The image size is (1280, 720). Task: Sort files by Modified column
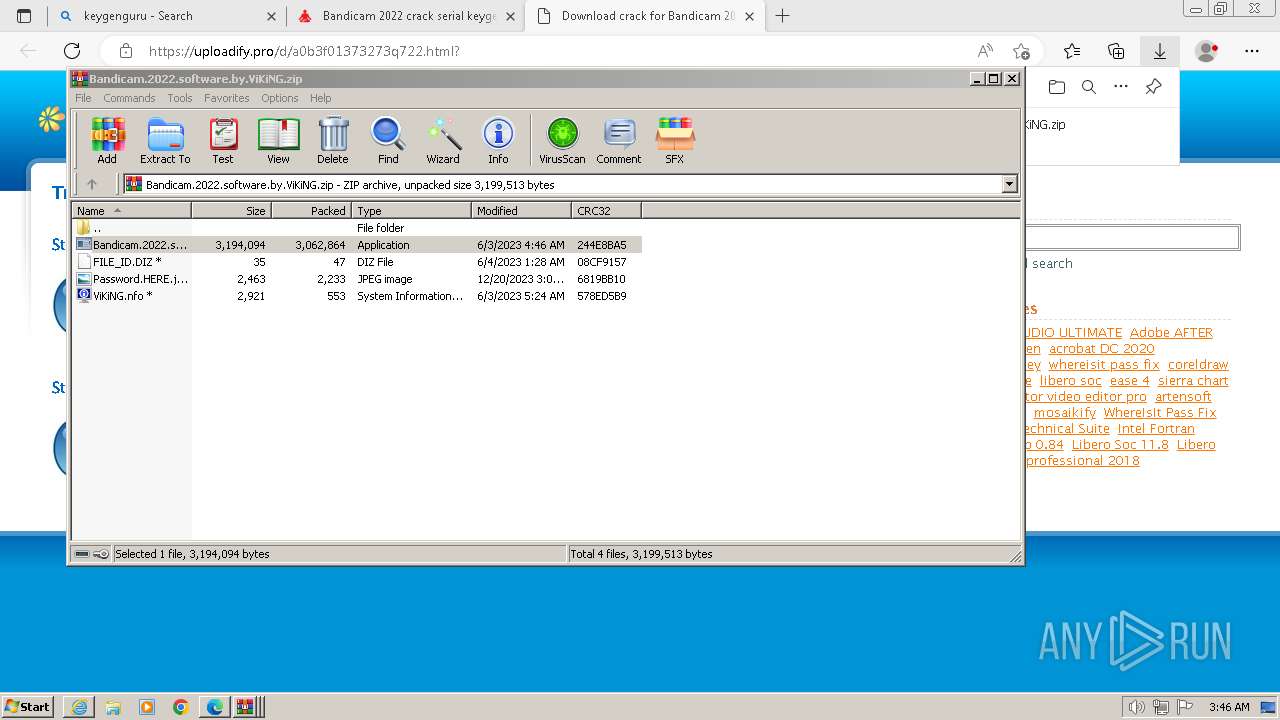pos(521,210)
